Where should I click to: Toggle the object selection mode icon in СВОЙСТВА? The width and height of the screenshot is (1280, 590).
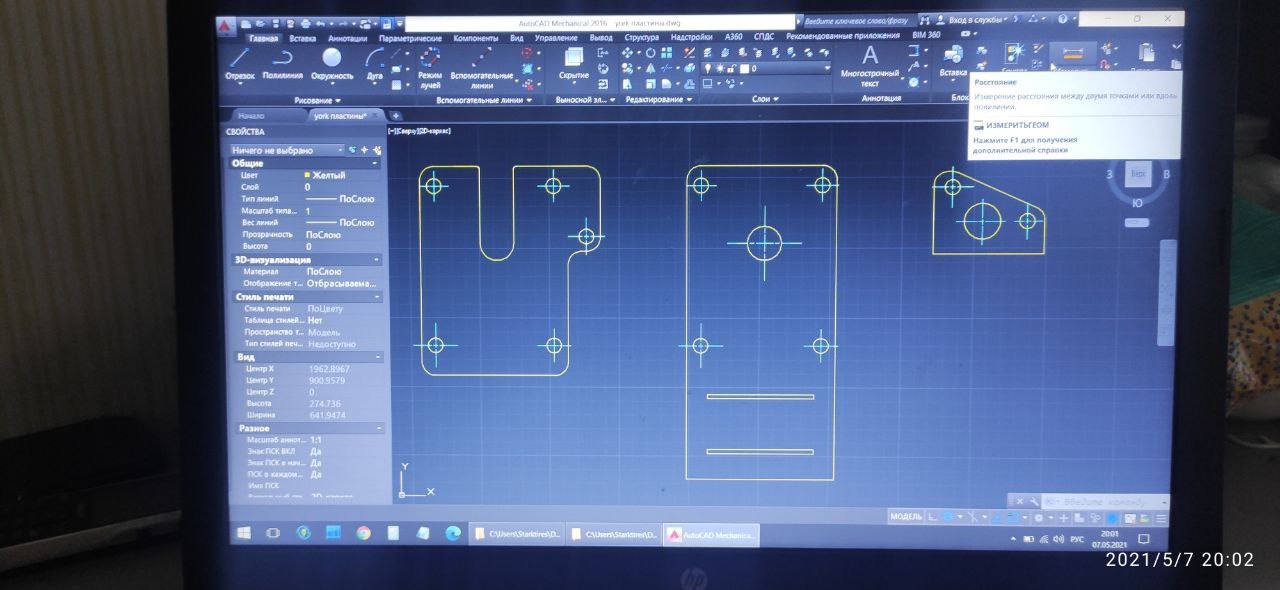pyautogui.click(x=352, y=150)
